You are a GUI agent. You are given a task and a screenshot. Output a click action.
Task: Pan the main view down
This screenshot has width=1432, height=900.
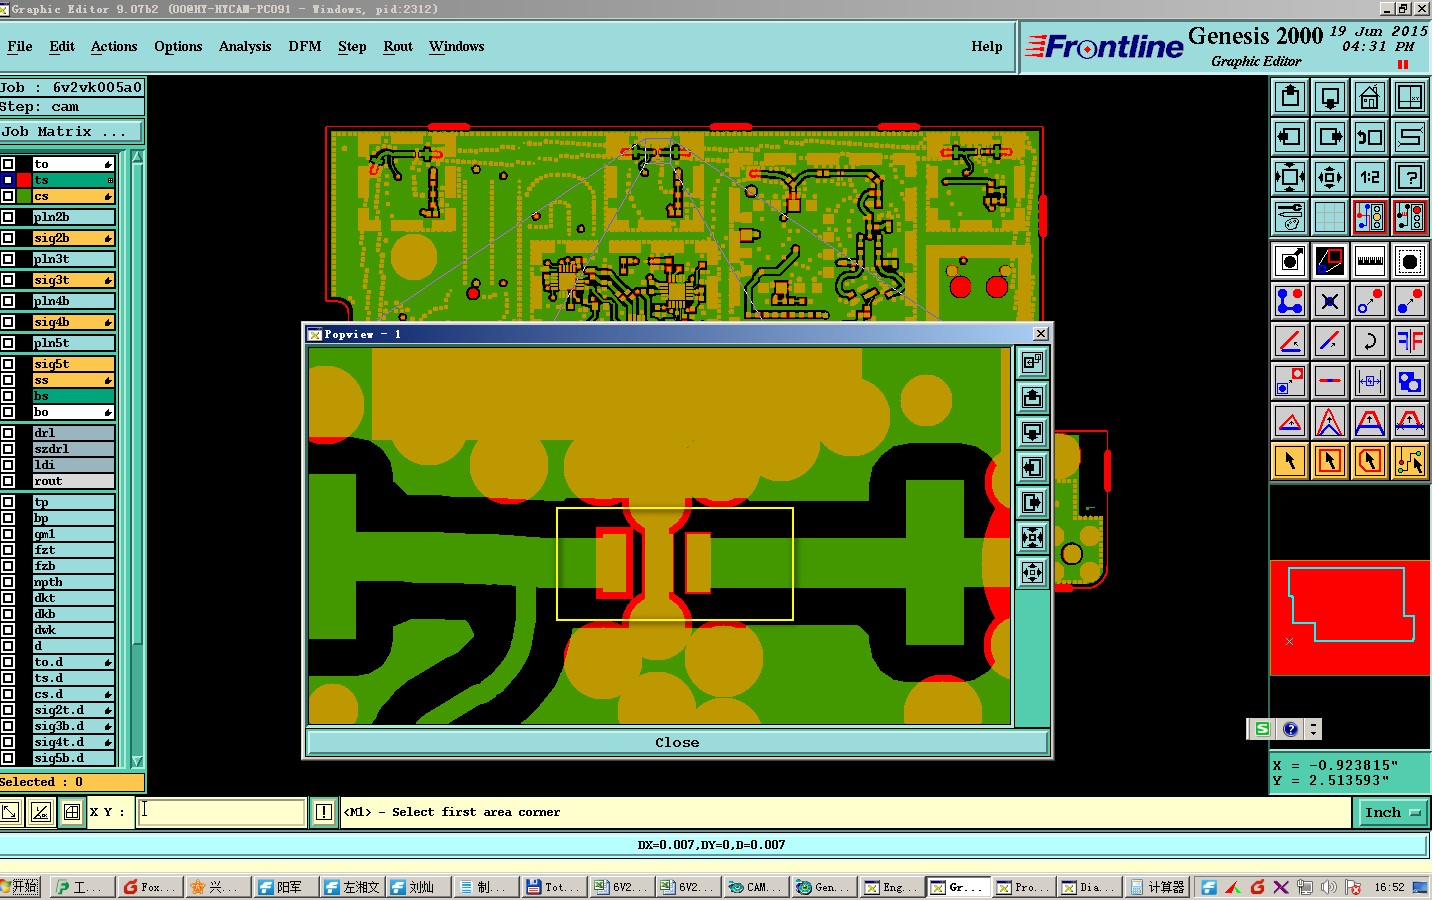pyautogui.click(x=1330, y=97)
